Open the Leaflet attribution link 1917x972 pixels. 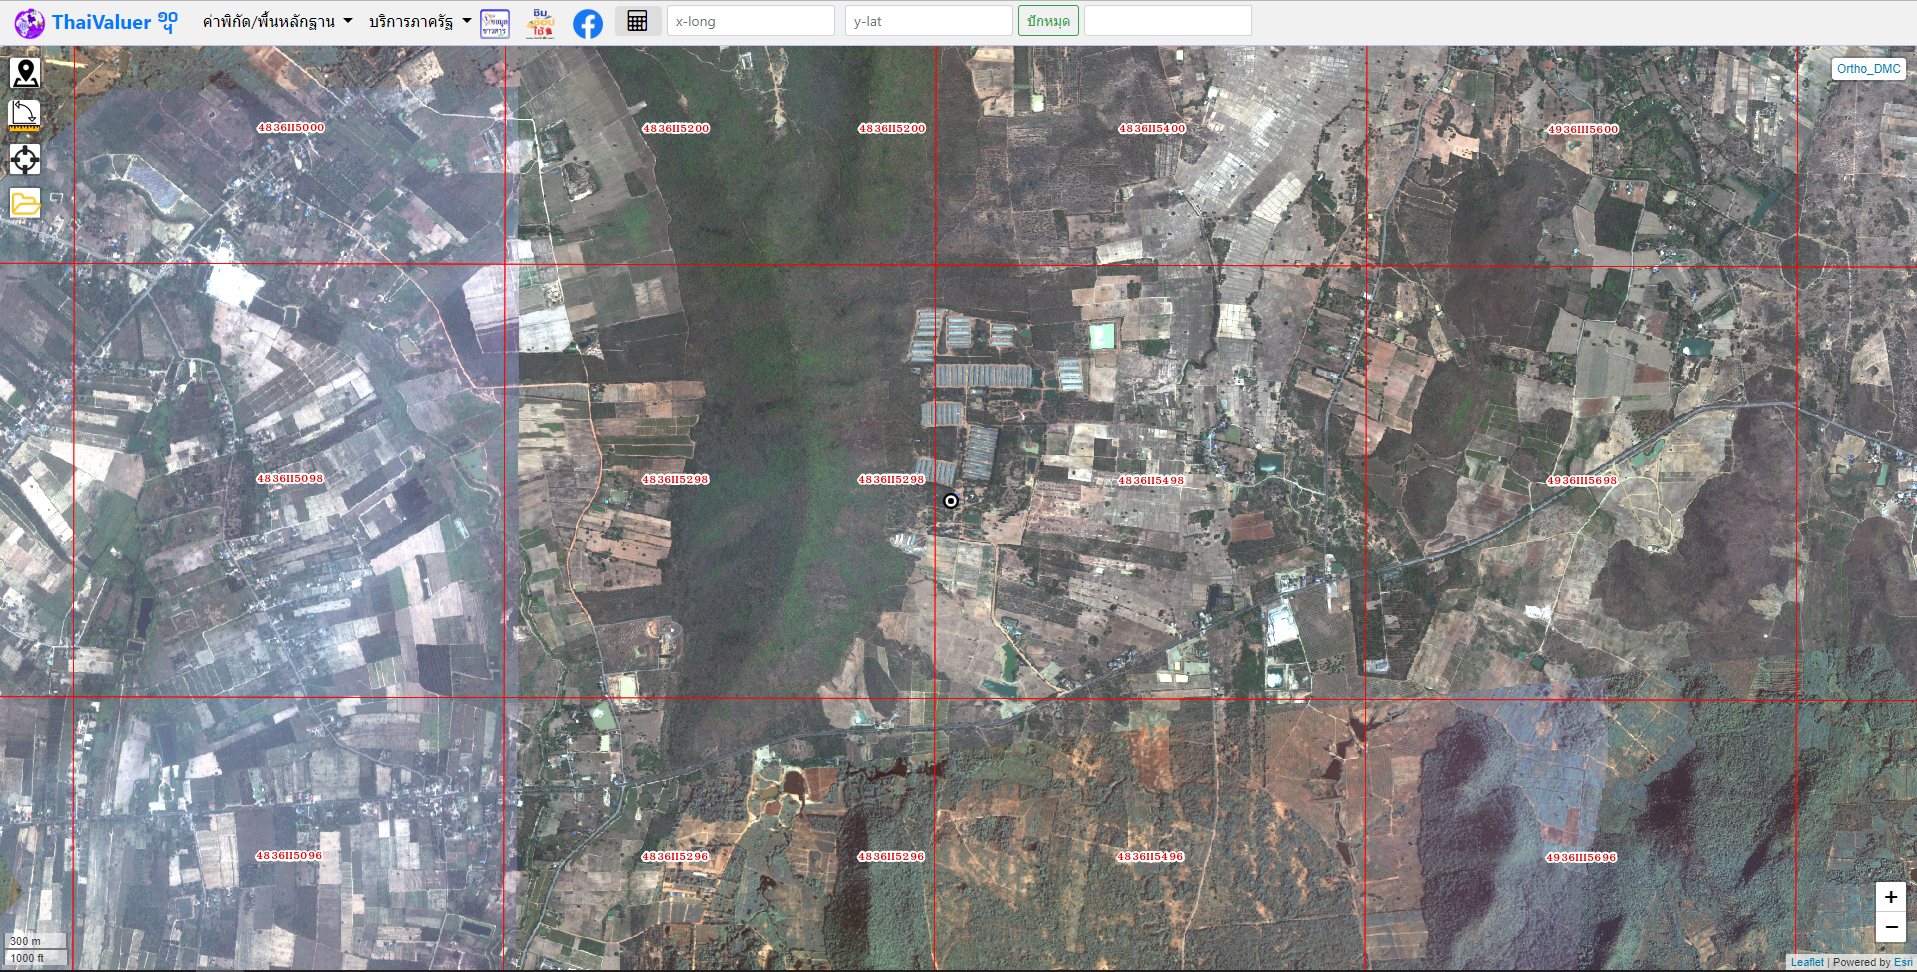(x=1807, y=962)
